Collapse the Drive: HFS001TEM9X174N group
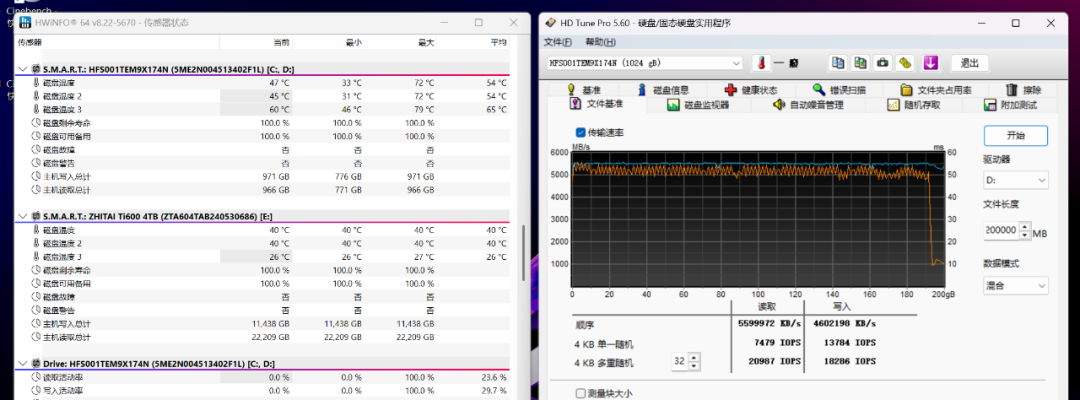Screen dimensions: 1080x400 [x=23, y=364]
